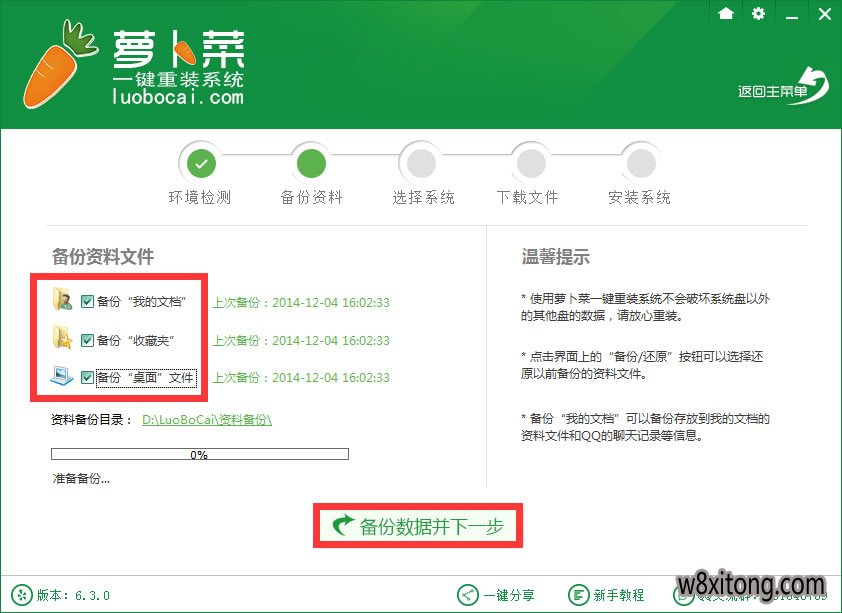The width and height of the screenshot is (842, 613).
Task: Click the home icon in the titlebar
Action: [728, 14]
